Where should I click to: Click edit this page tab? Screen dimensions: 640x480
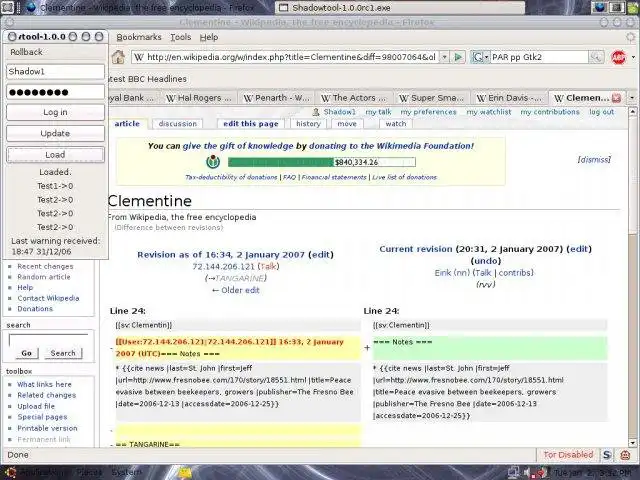[x=251, y=124]
